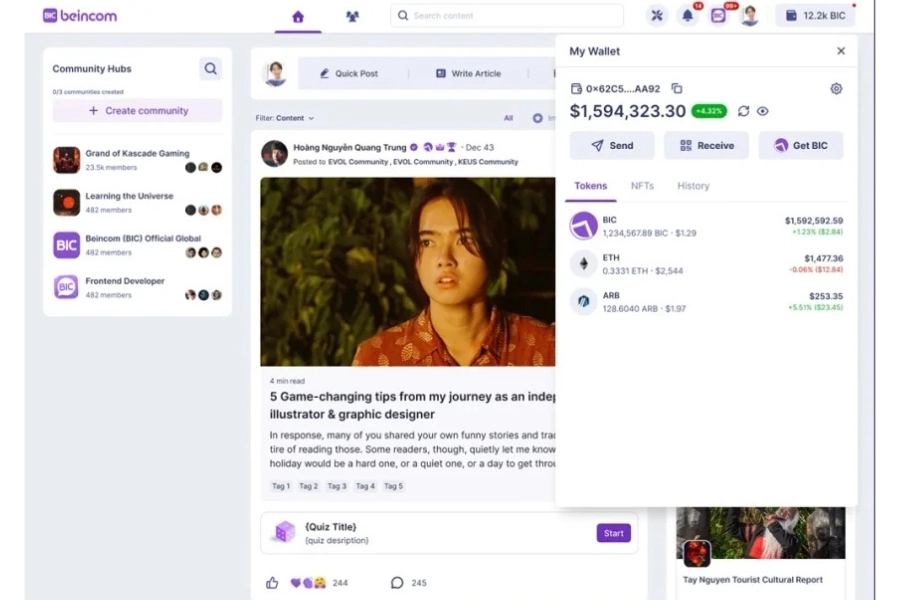Click the Send button
Viewport: 900px width, 600px height.
[x=612, y=146]
